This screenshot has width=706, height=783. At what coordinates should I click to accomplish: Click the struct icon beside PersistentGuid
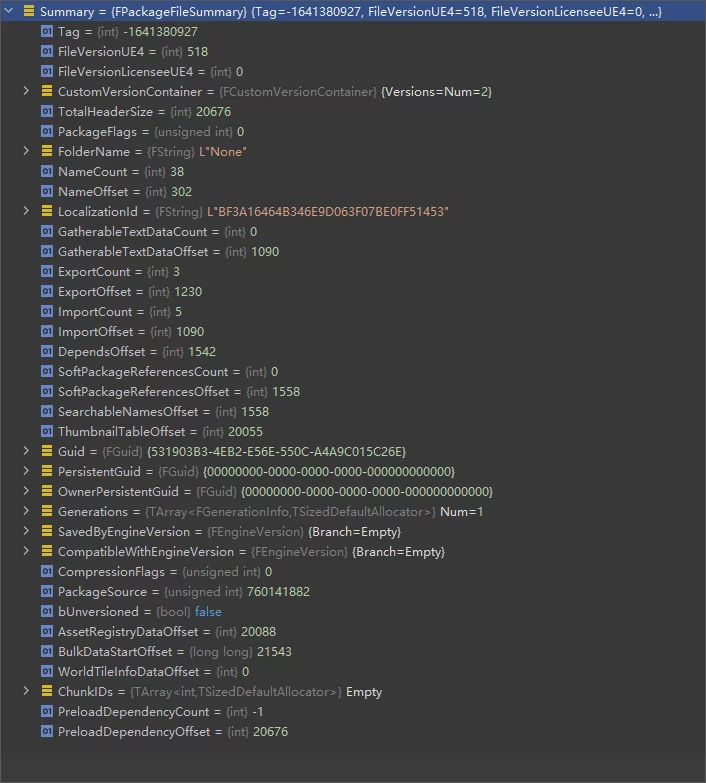click(x=47, y=472)
